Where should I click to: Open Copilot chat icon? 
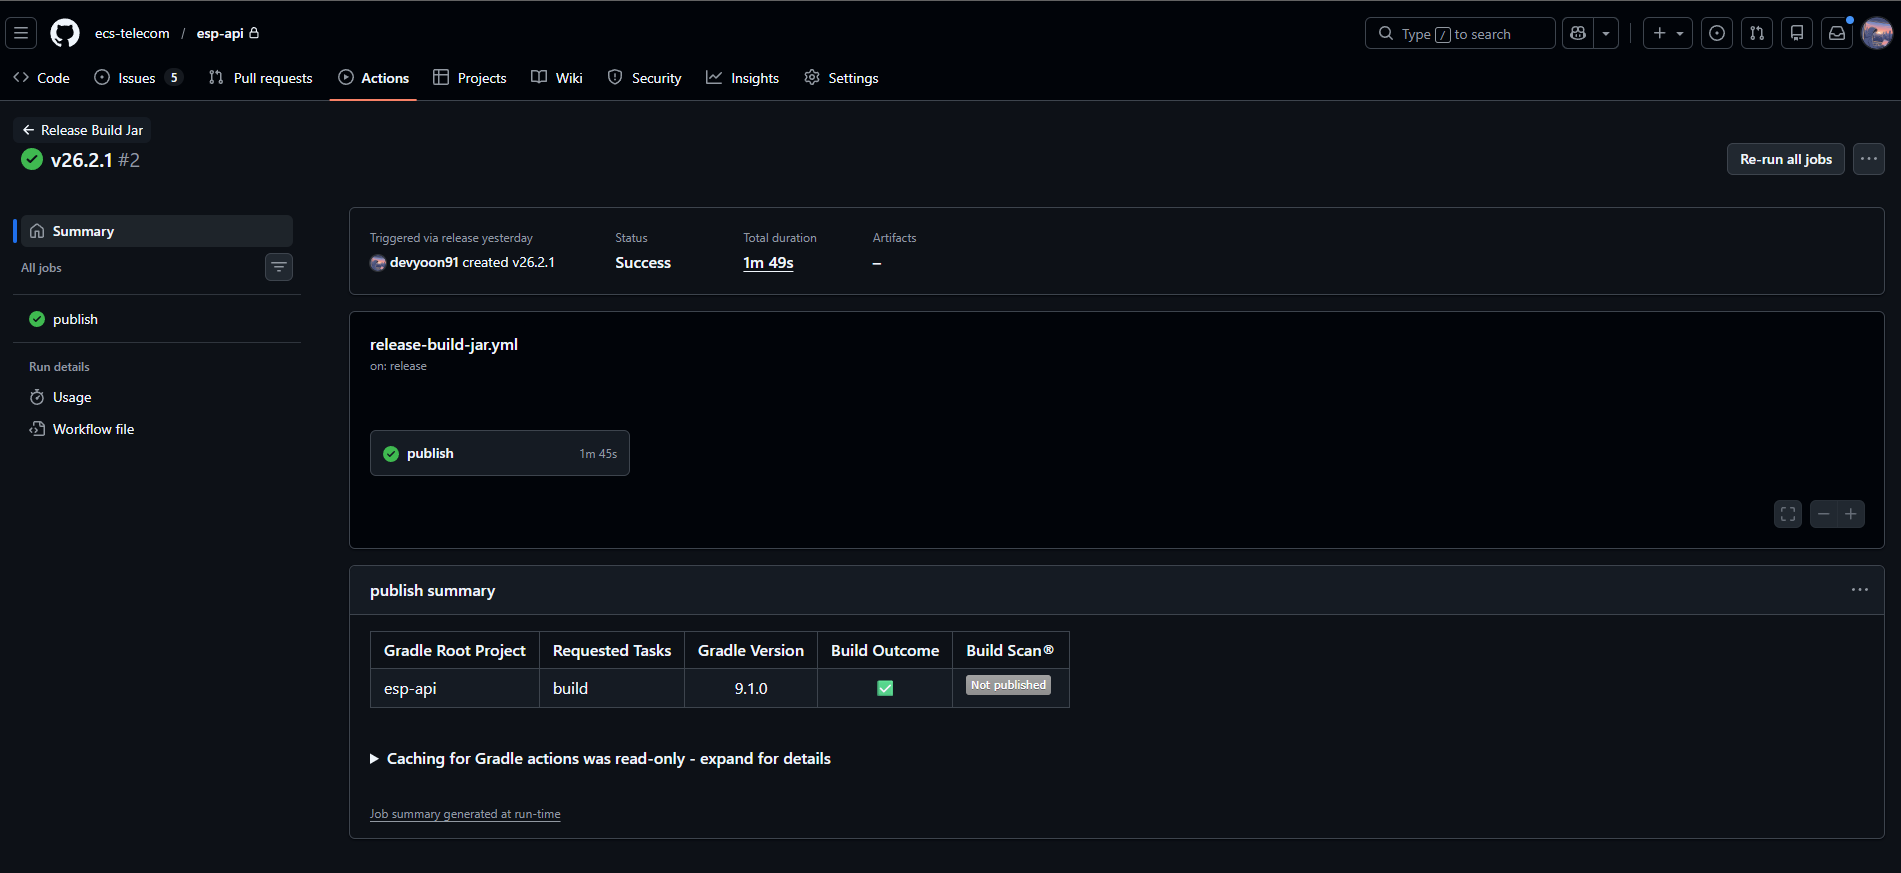1578,33
